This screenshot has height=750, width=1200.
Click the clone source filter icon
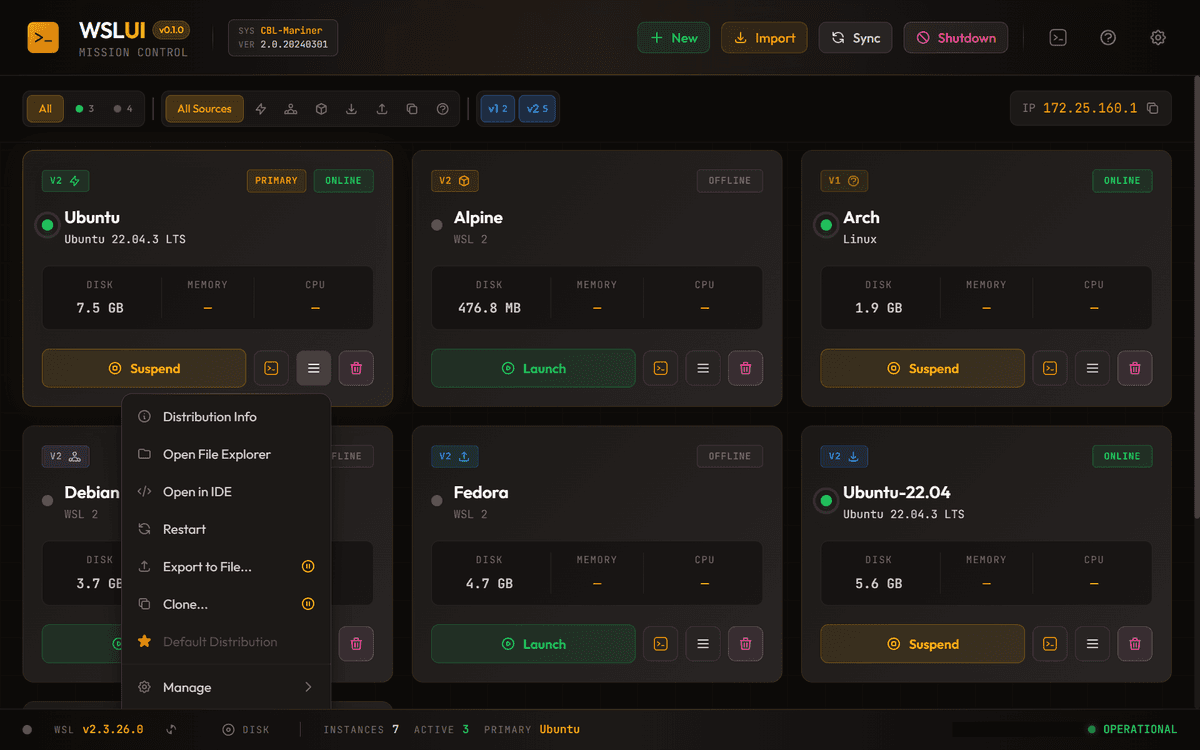click(412, 108)
